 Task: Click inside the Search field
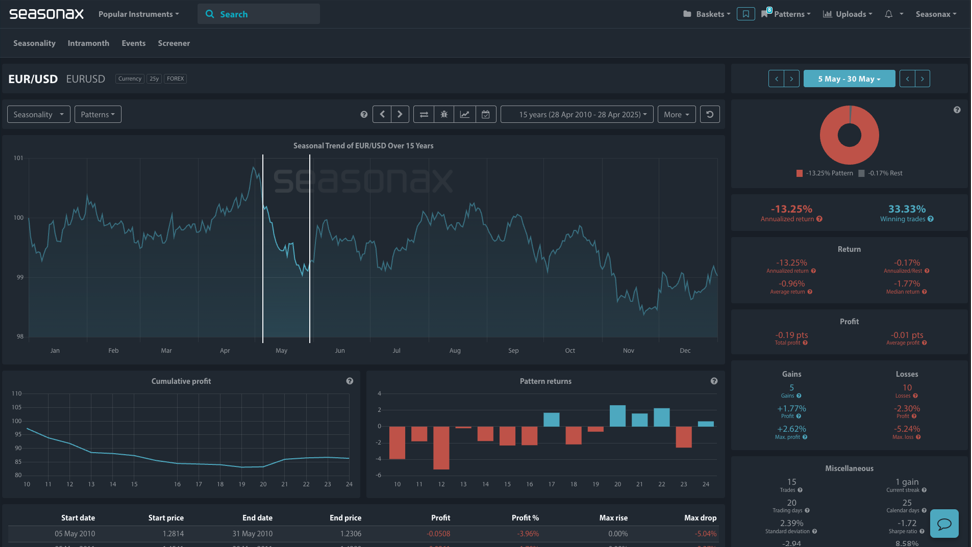[x=258, y=14]
